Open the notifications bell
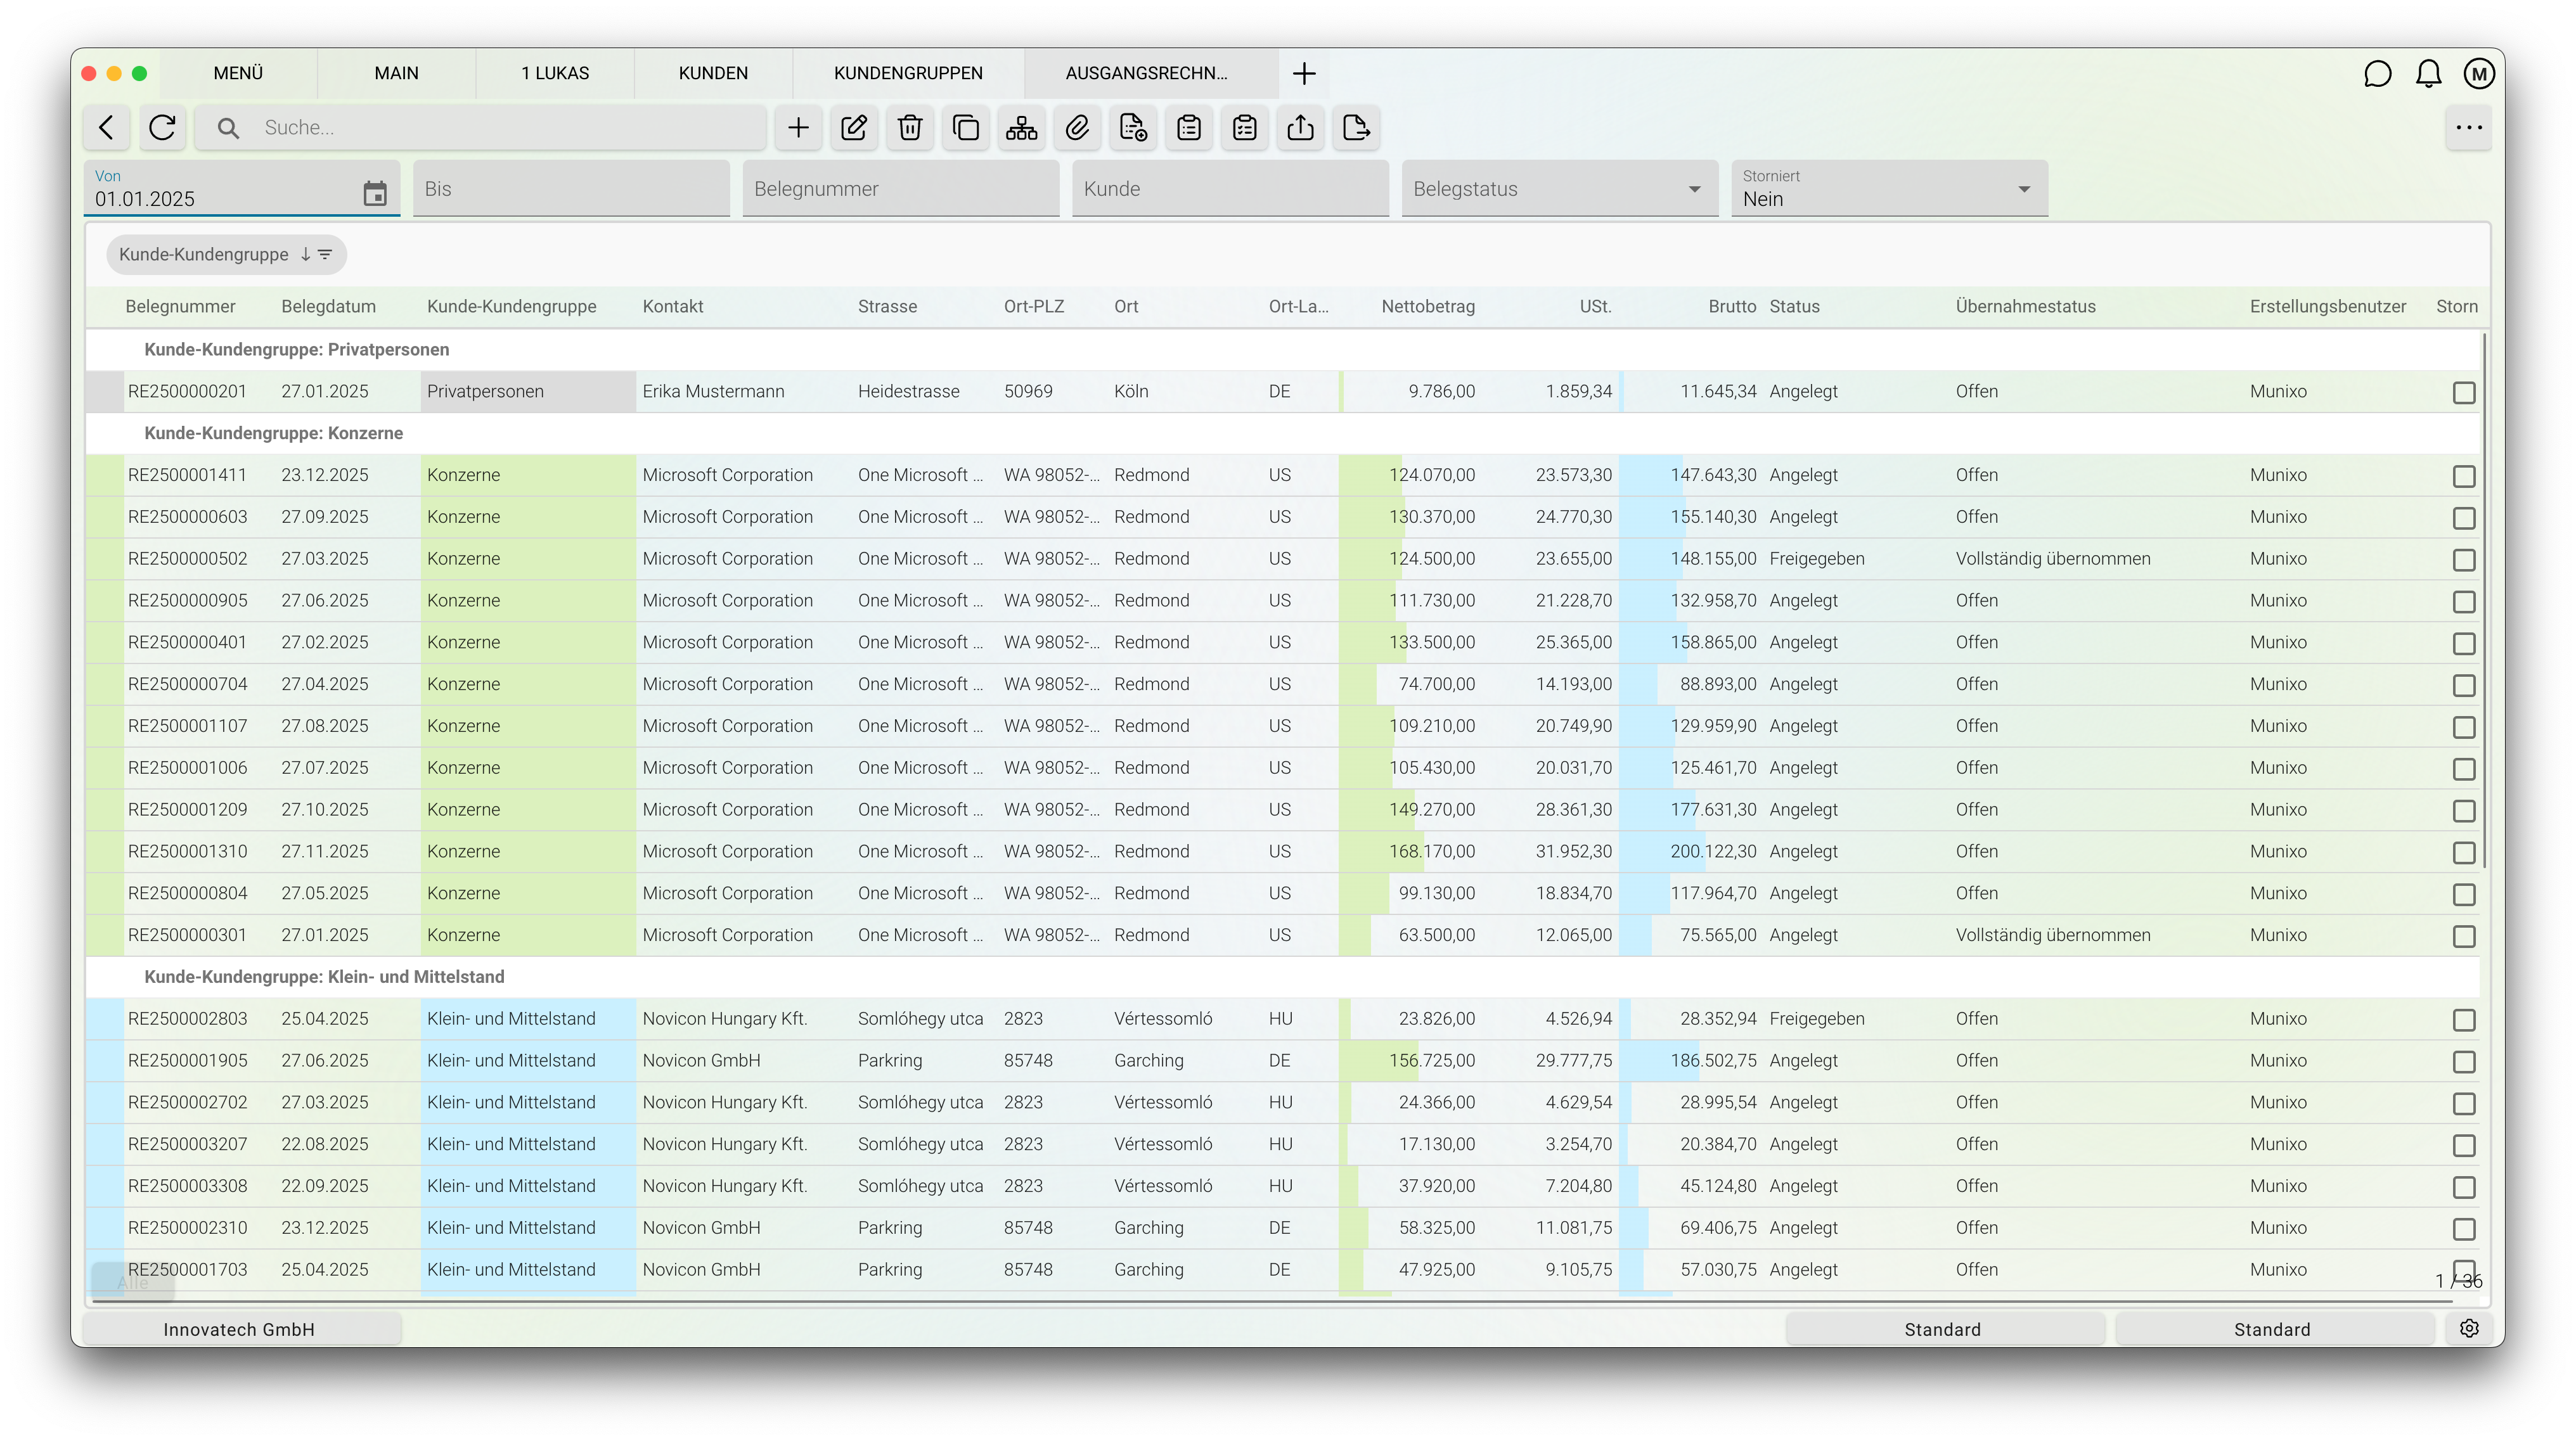The width and height of the screenshot is (2576, 1441). 2428,74
